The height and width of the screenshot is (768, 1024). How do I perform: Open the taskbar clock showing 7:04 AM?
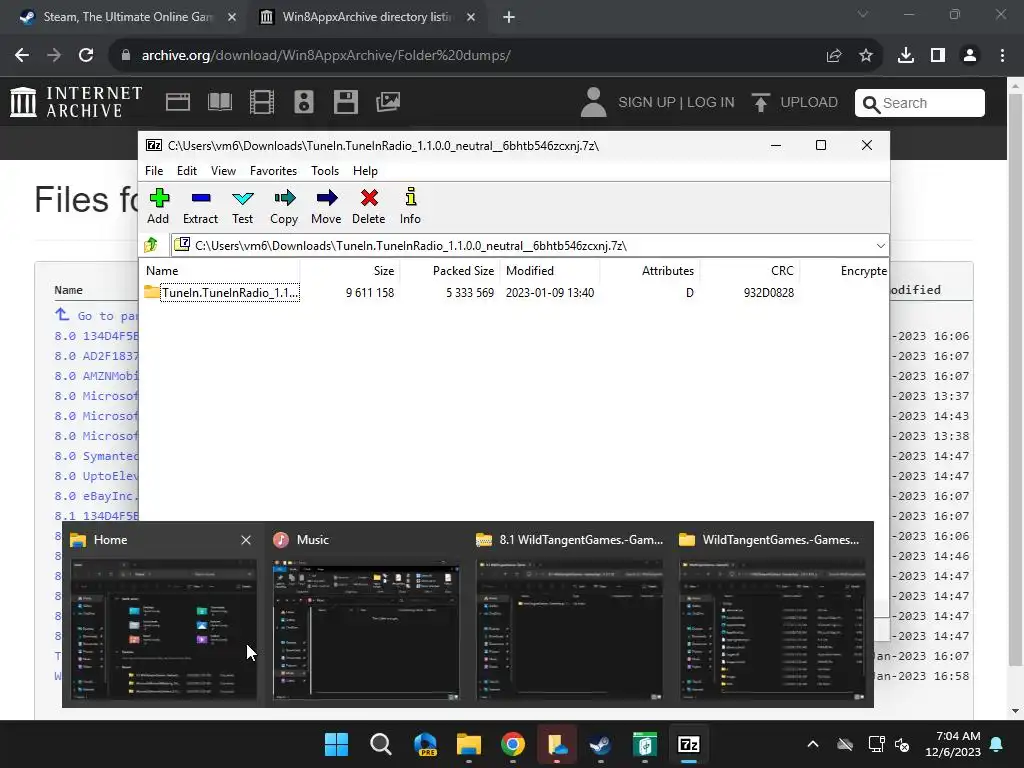(953, 744)
